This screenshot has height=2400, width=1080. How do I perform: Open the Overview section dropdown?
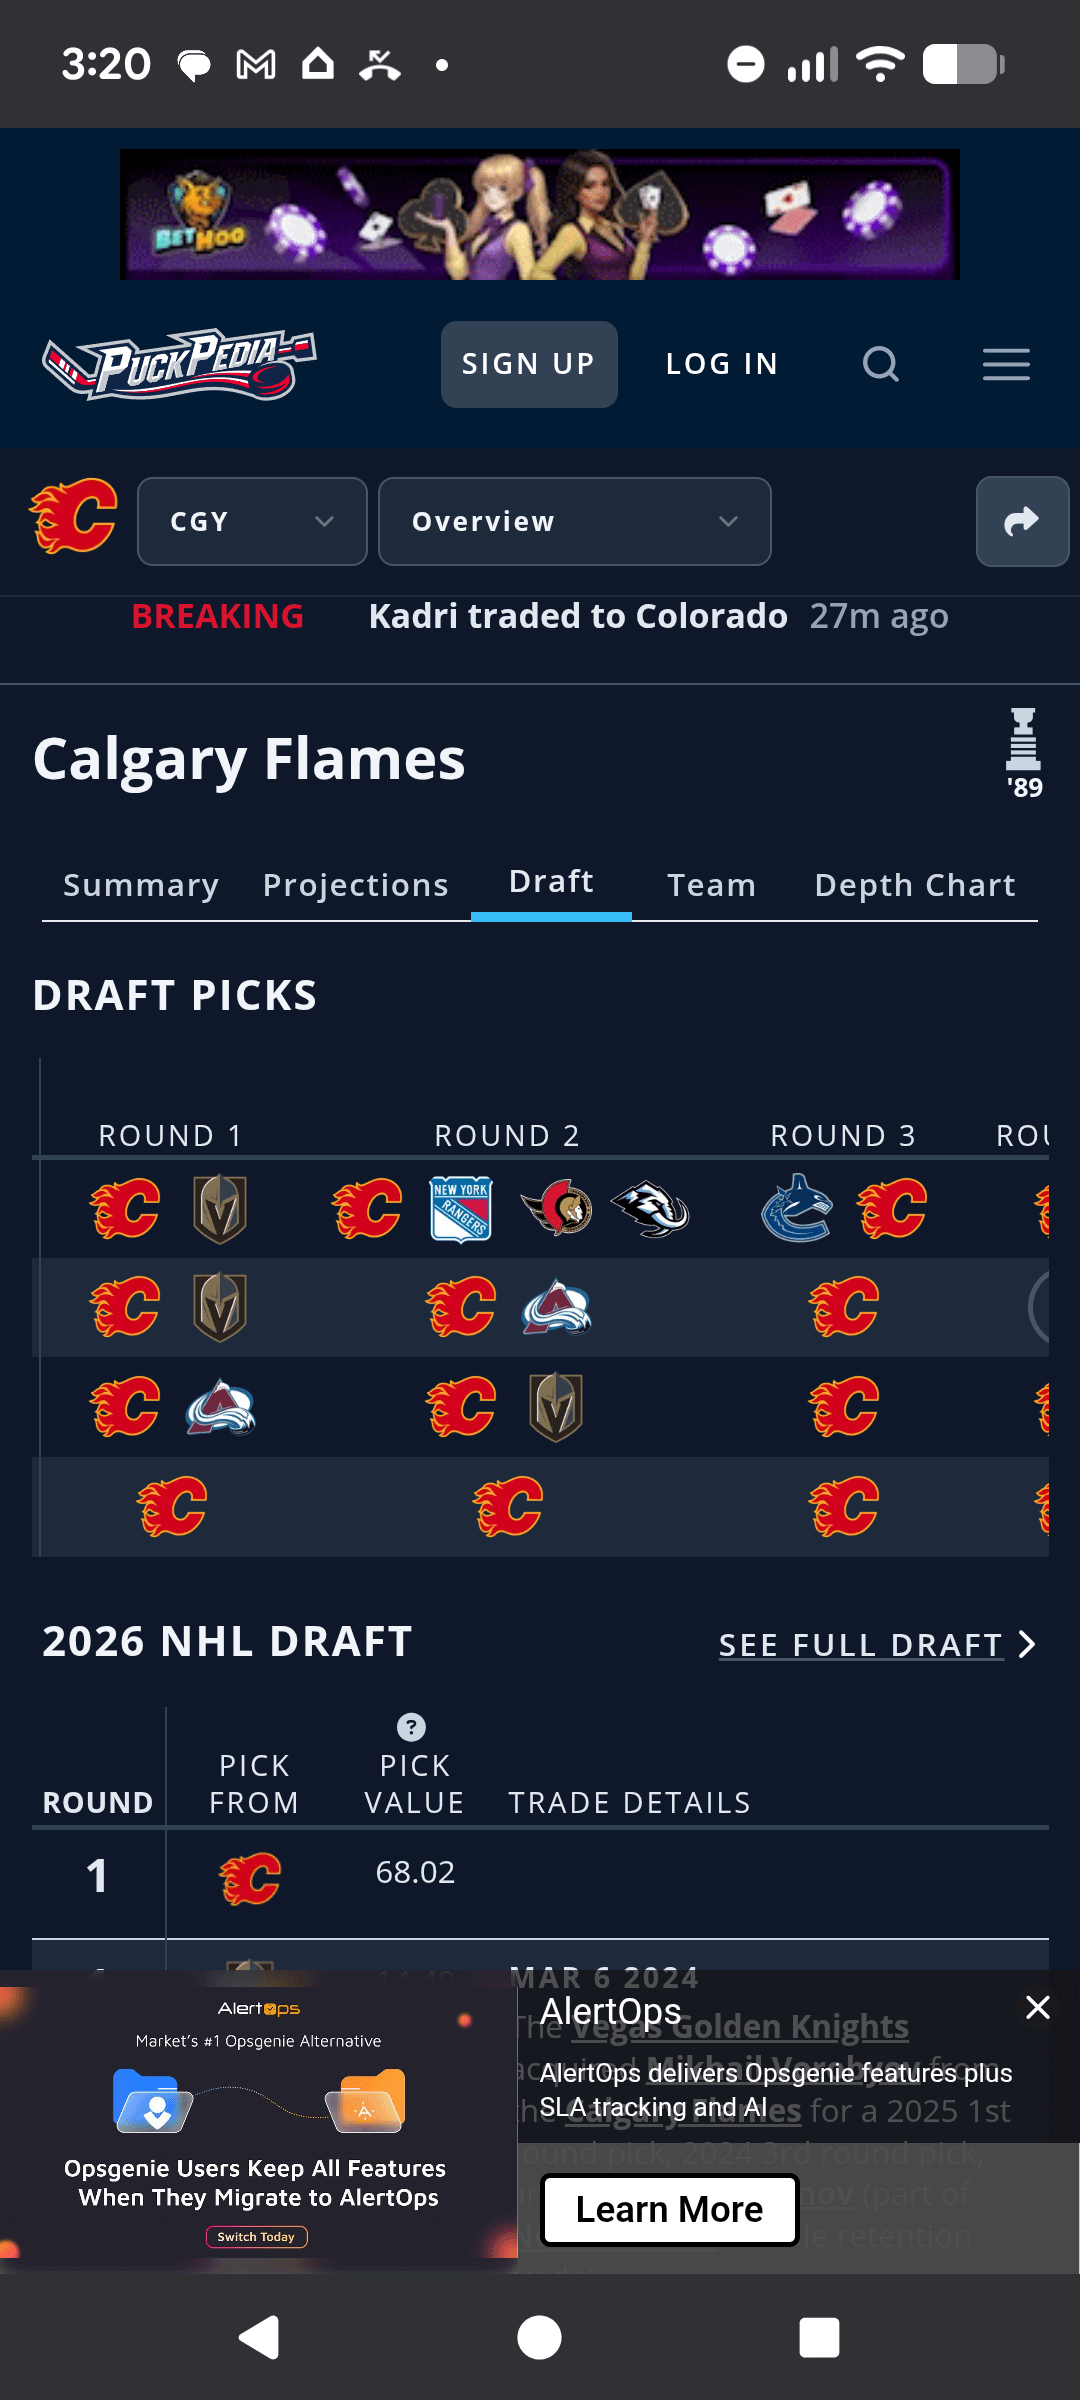[x=574, y=521]
